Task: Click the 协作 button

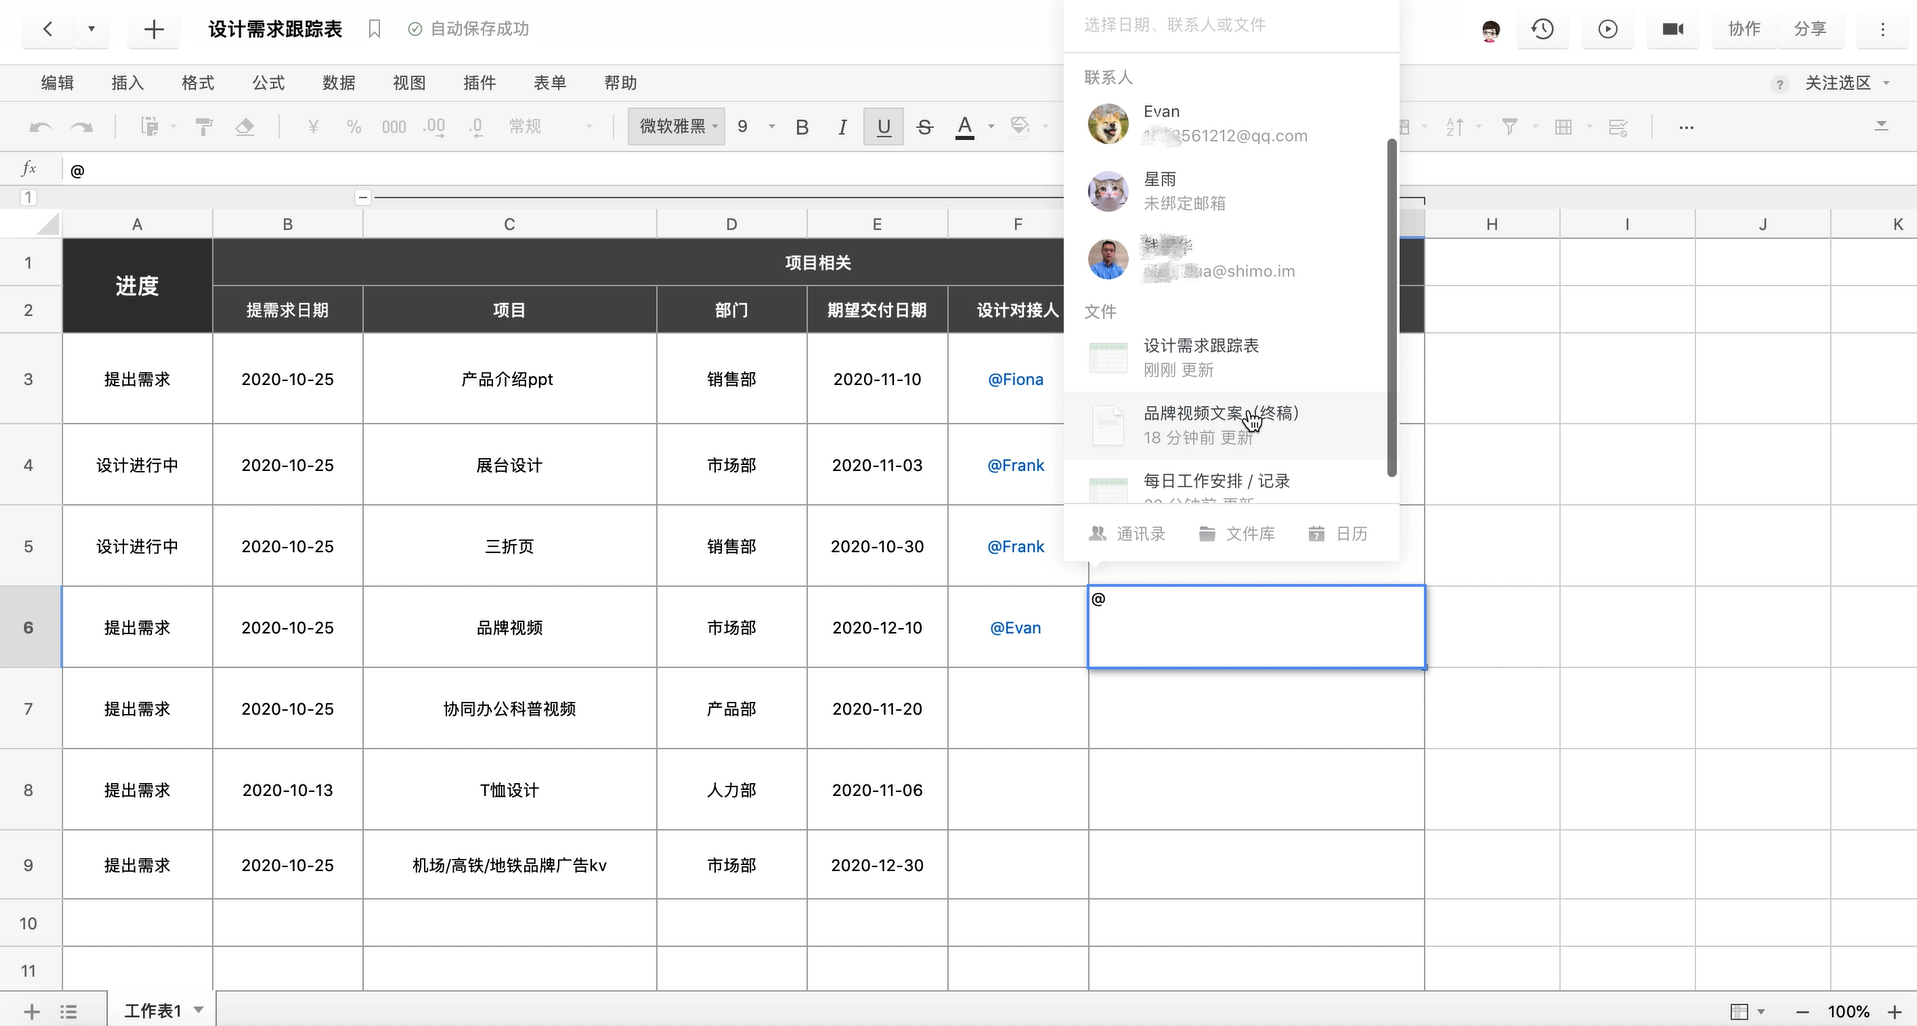Action: click(1744, 29)
